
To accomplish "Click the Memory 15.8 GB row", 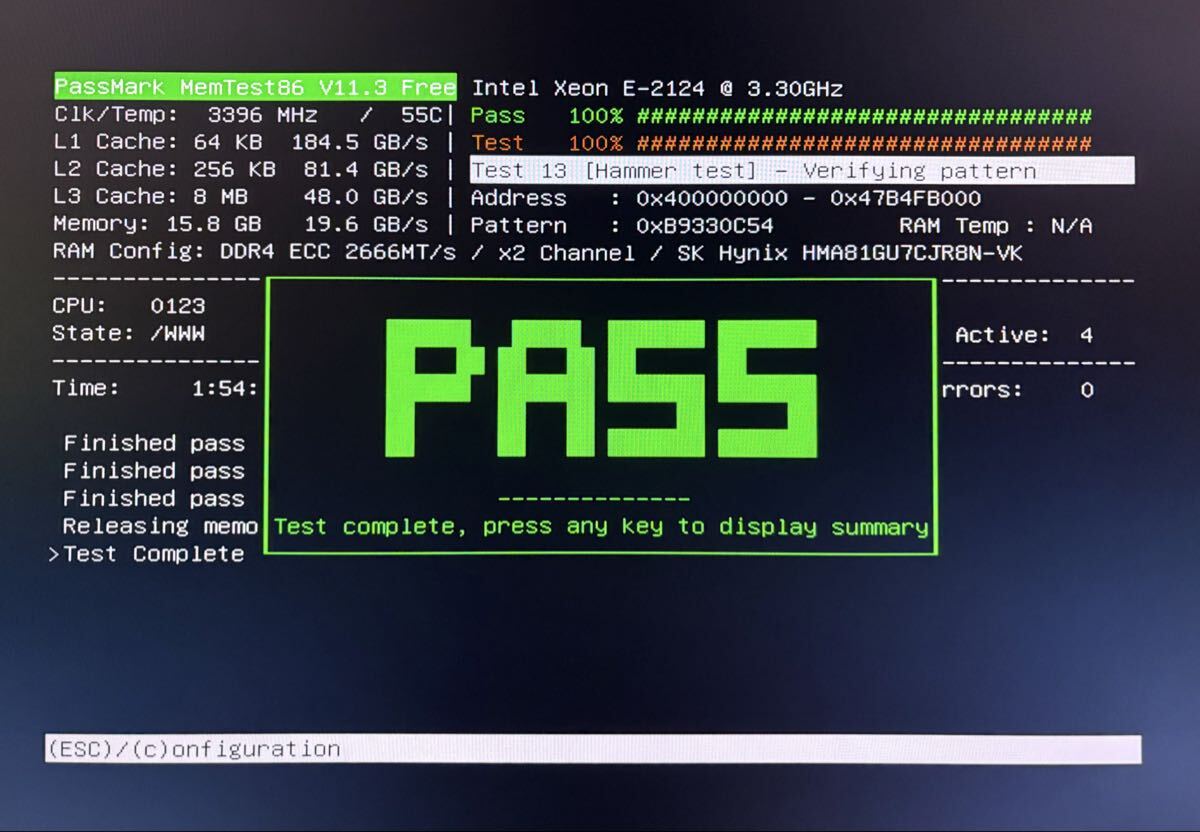I will point(241,224).
